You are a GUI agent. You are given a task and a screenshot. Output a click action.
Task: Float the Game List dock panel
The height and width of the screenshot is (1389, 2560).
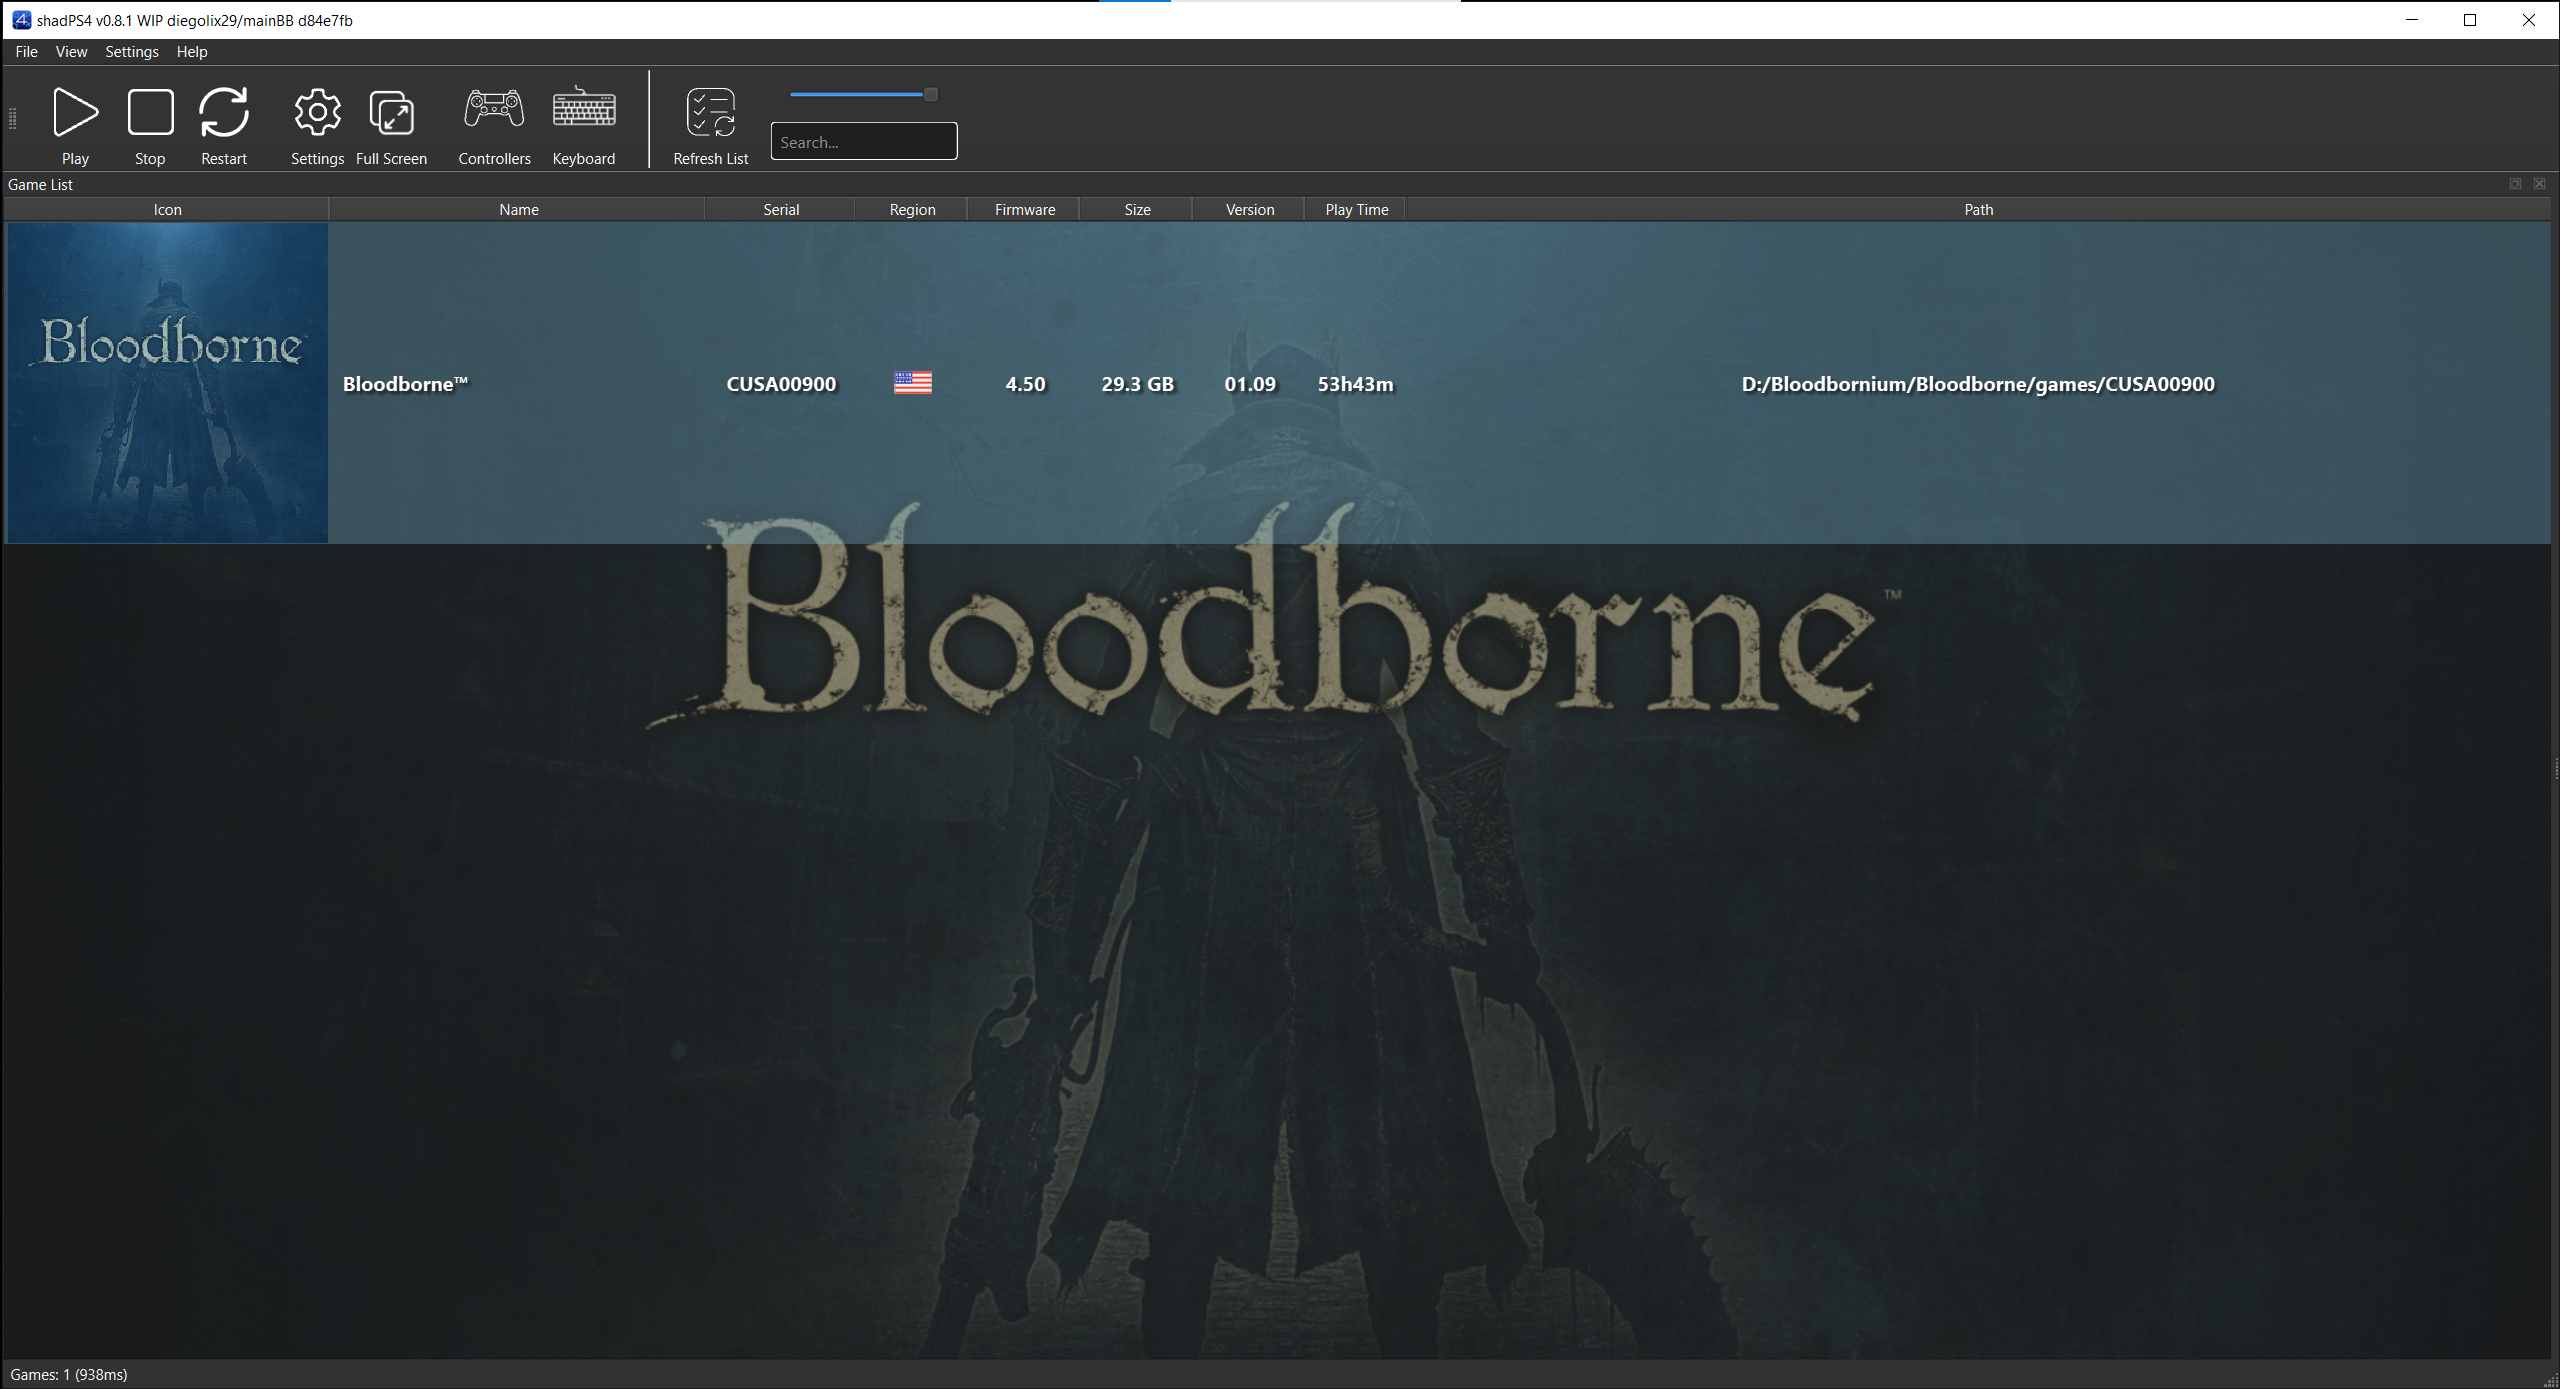2515,184
